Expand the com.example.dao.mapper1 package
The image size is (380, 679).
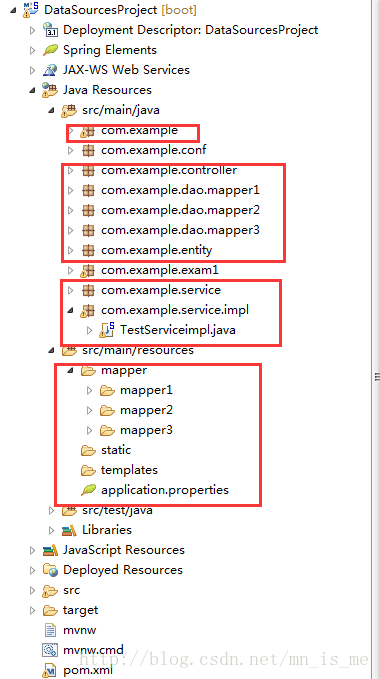(71, 190)
